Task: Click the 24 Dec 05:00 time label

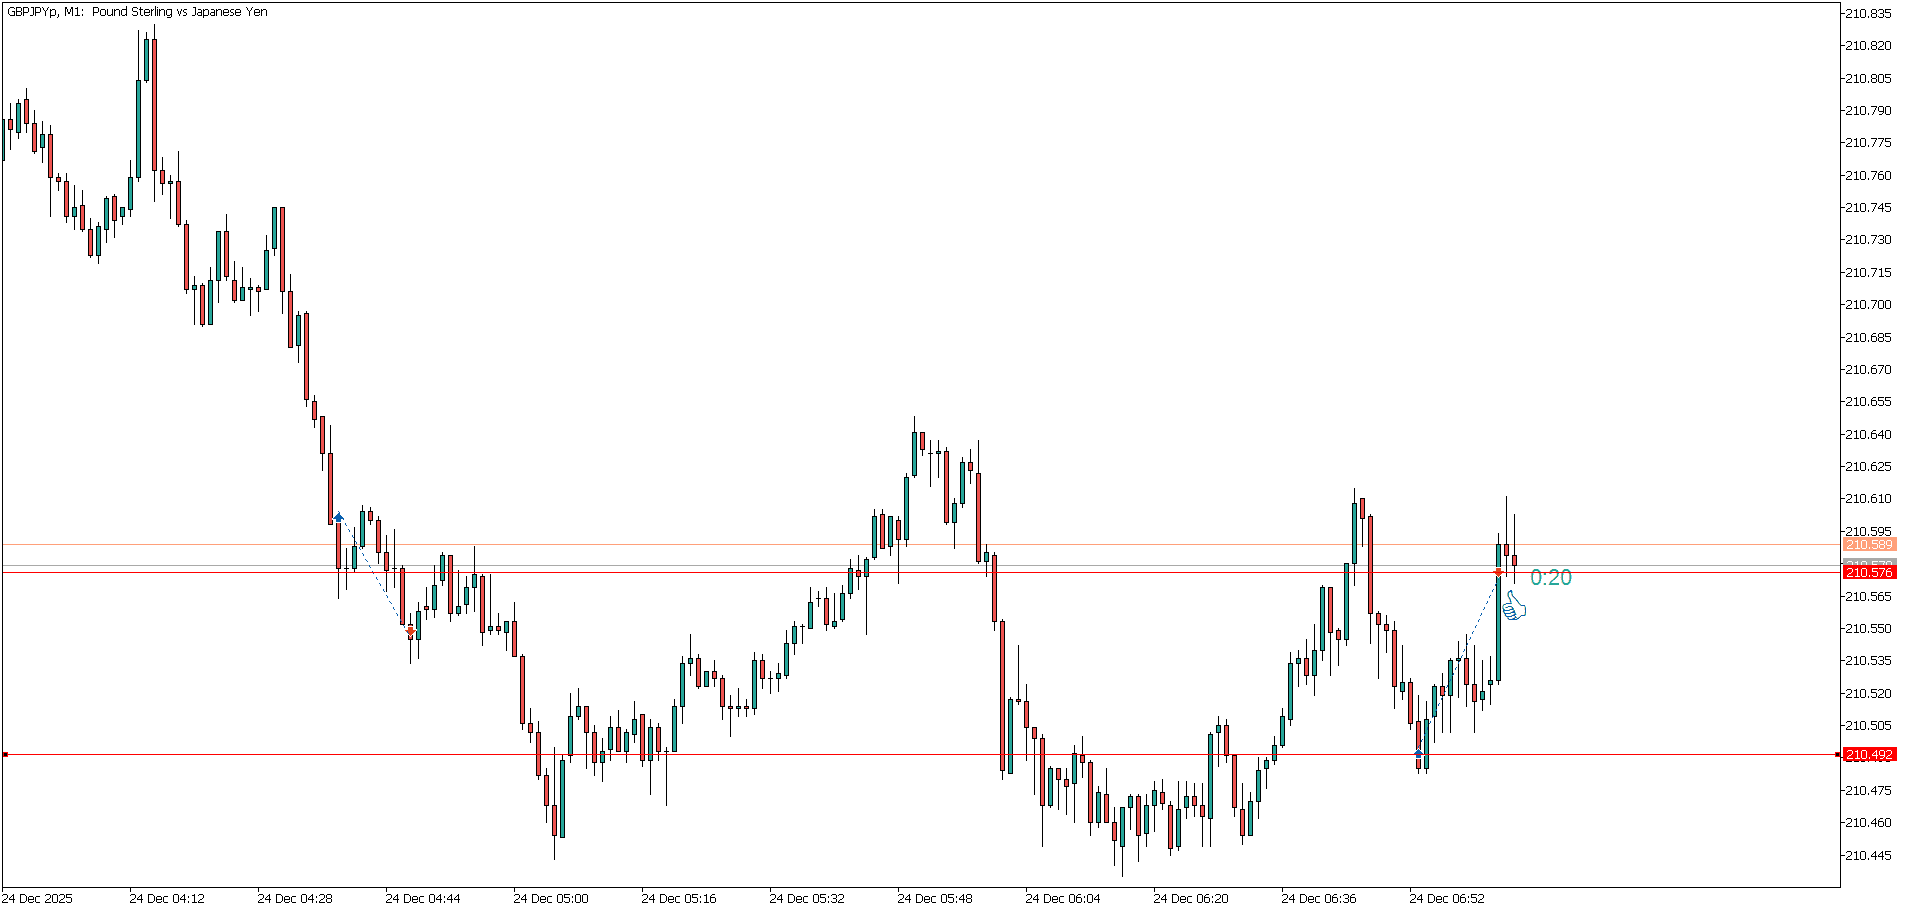Action: (x=551, y=898)
